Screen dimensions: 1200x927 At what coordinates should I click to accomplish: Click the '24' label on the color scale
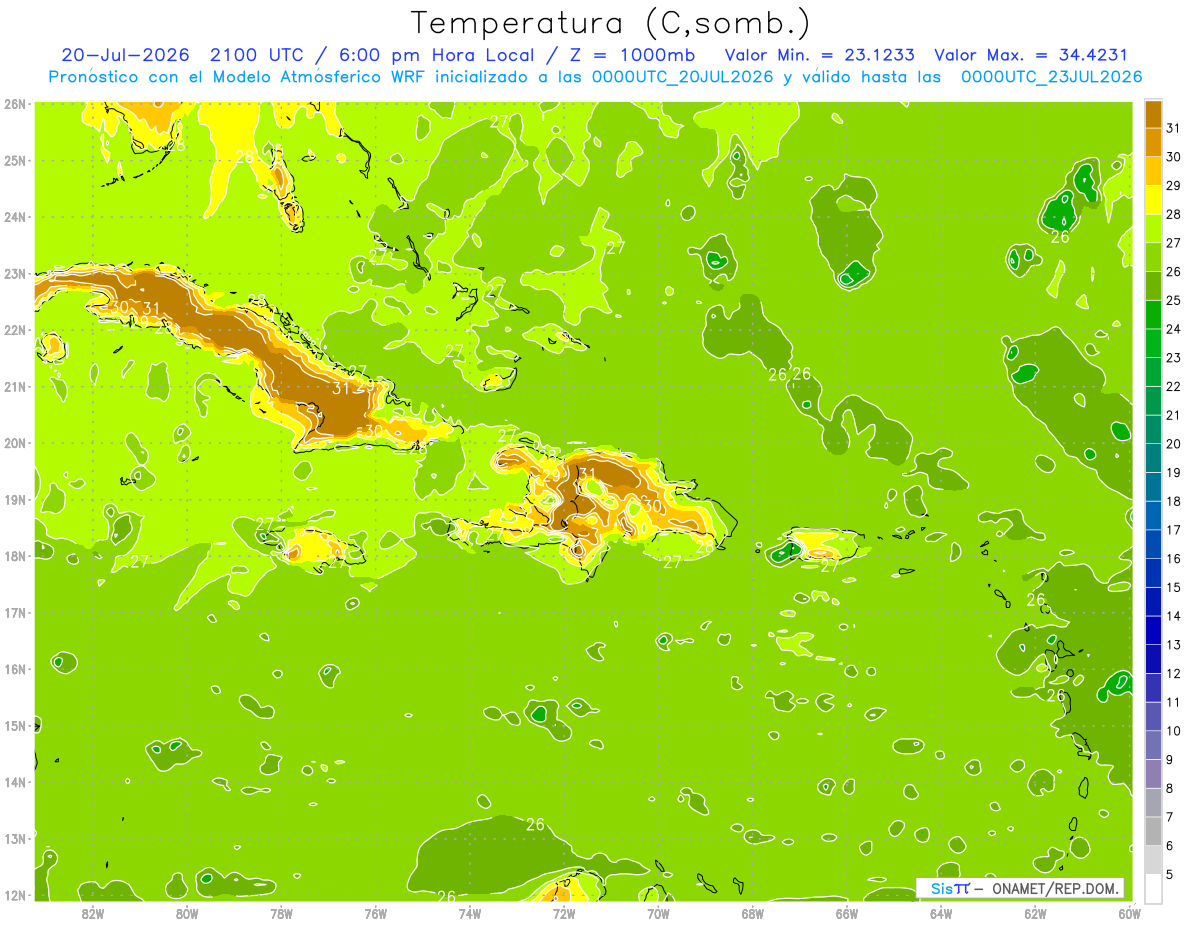[1174, 329]
